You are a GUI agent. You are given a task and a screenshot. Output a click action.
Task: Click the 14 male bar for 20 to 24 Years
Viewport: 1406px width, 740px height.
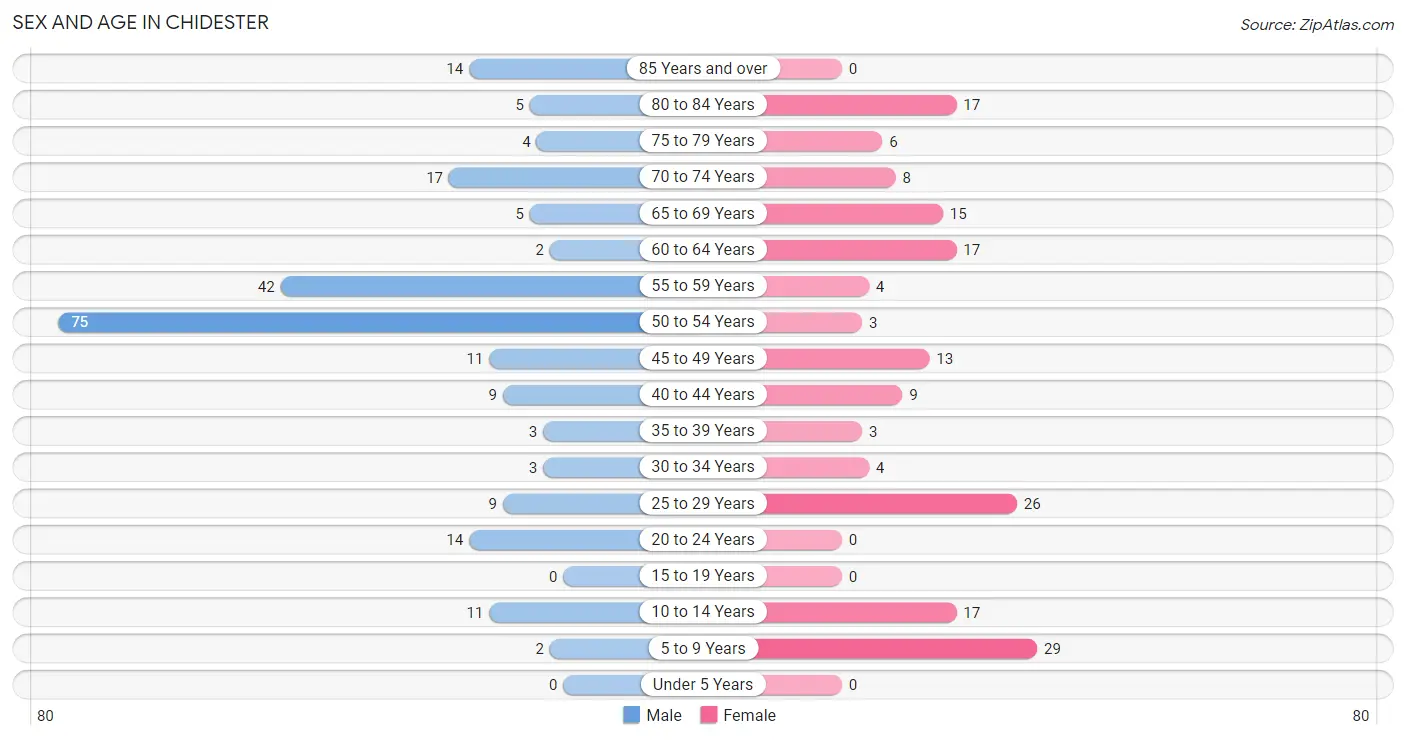click(555, 540)
